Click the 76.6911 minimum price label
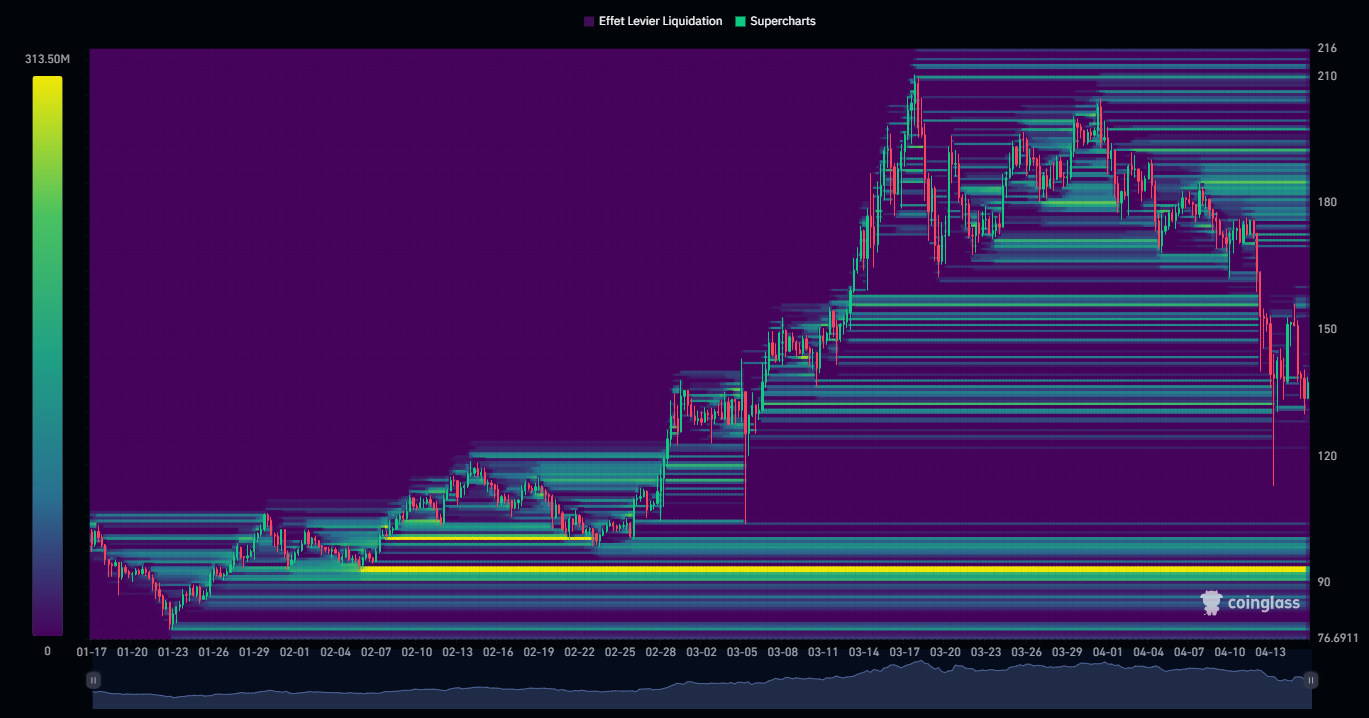Viewport: 1369px width, 718px height. coord(1338,637)
